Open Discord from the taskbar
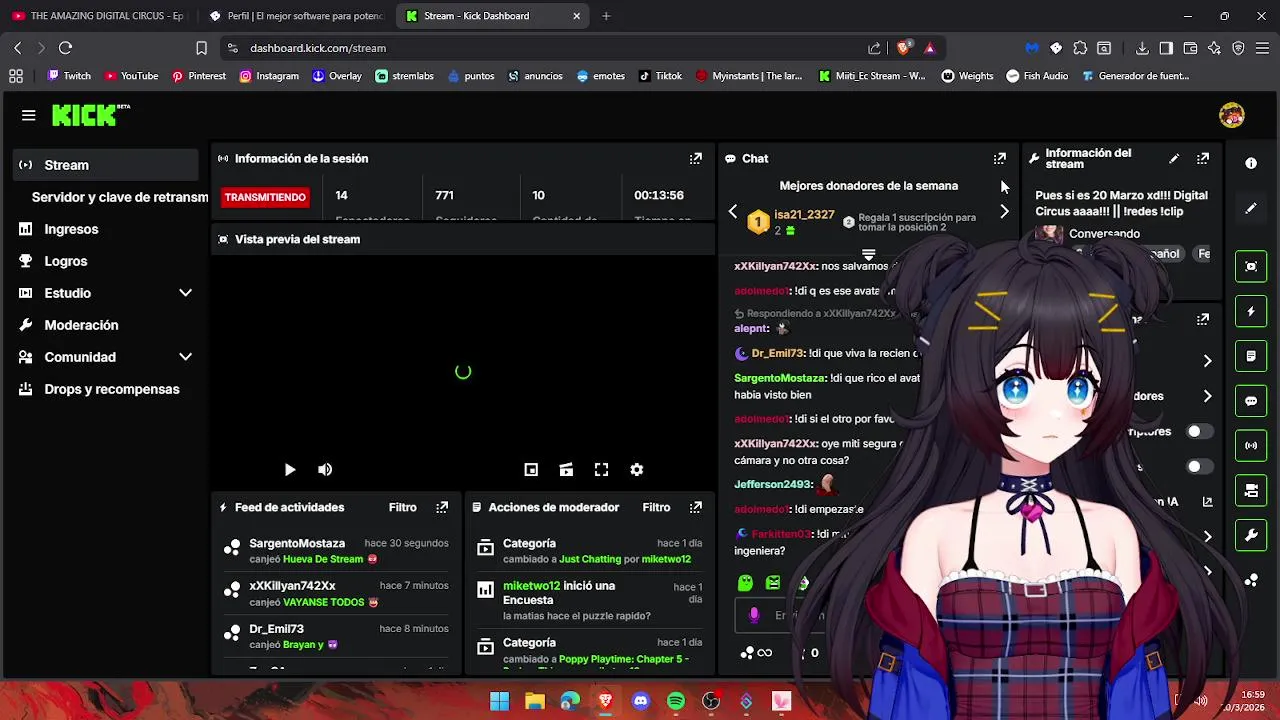 pyautogui.click(x=641, y=701)
